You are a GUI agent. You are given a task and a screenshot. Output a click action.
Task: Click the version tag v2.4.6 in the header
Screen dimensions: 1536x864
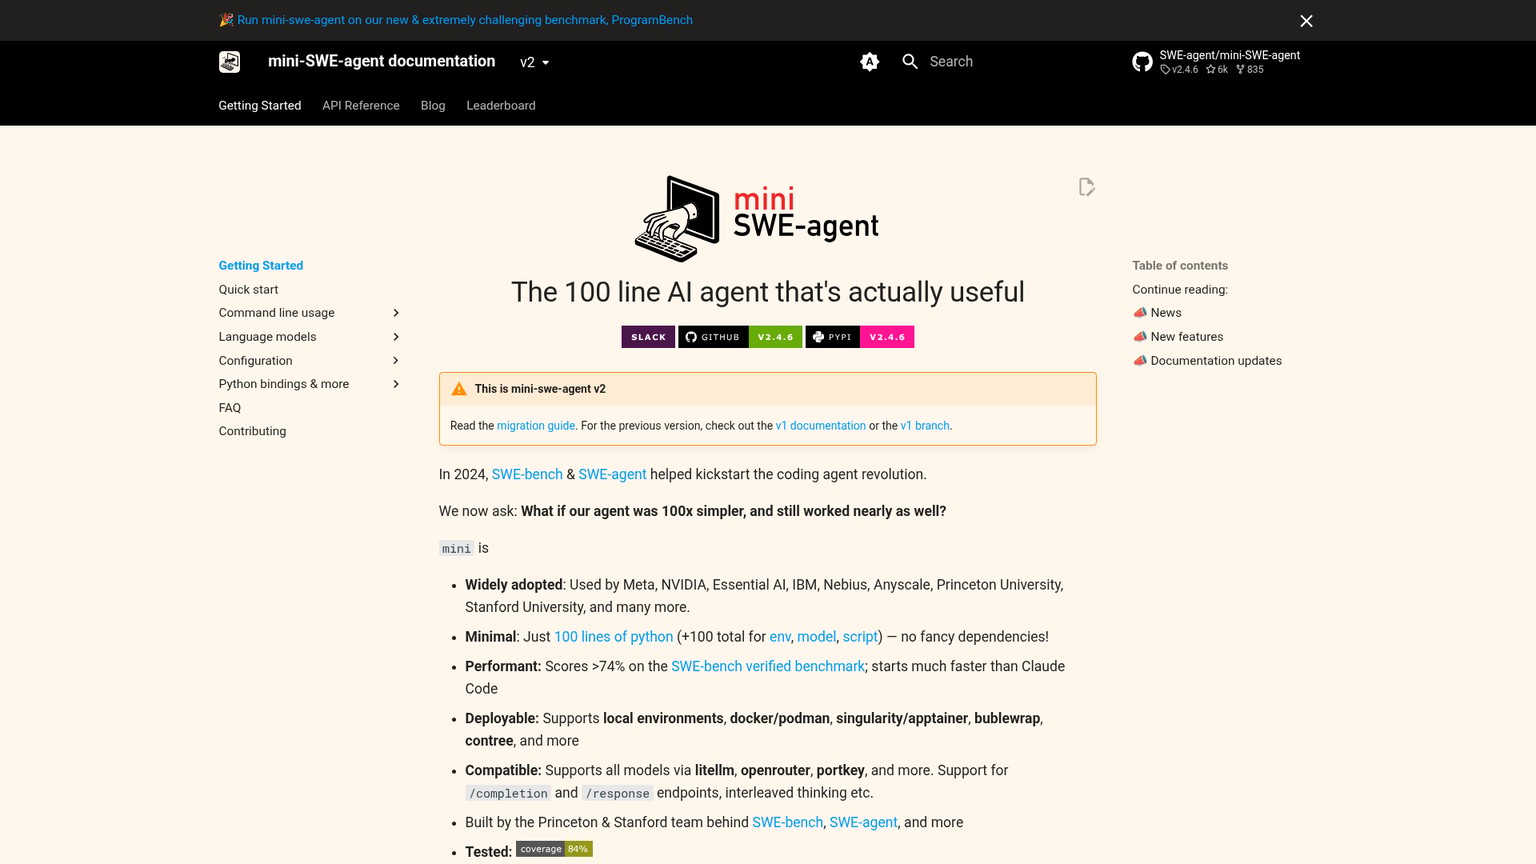tap(1179, 70)
